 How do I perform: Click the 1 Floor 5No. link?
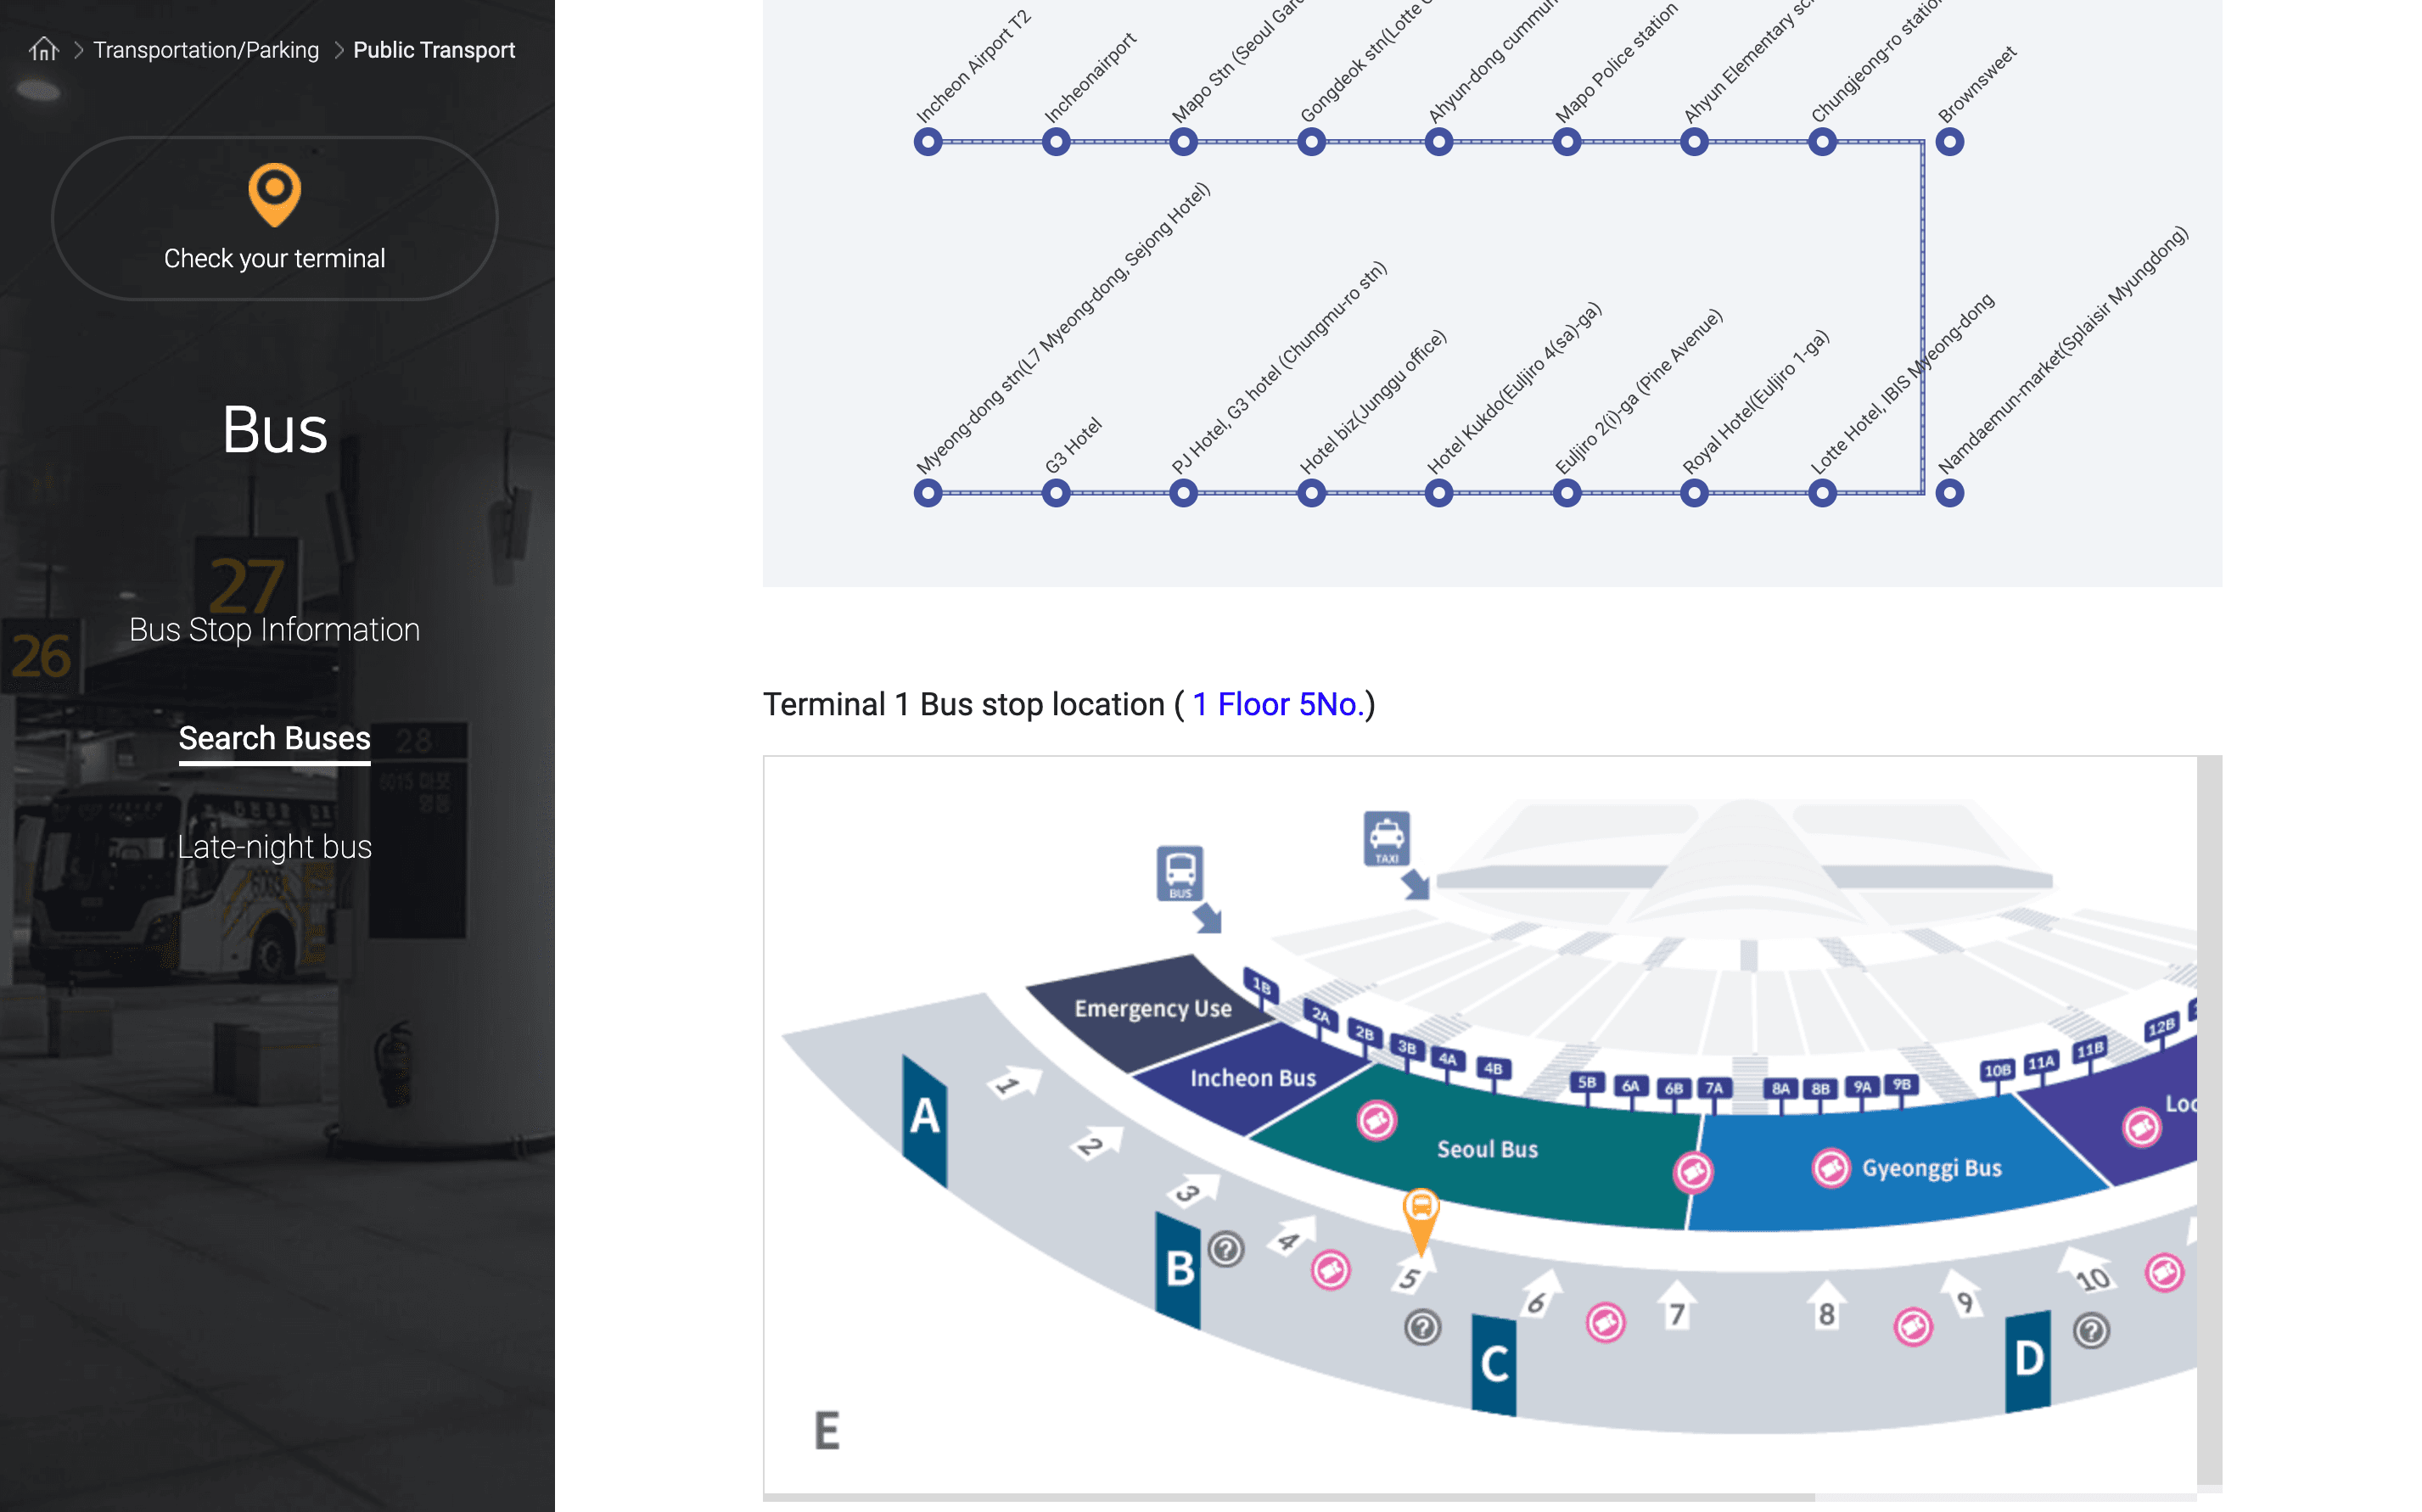(1278, 704)
